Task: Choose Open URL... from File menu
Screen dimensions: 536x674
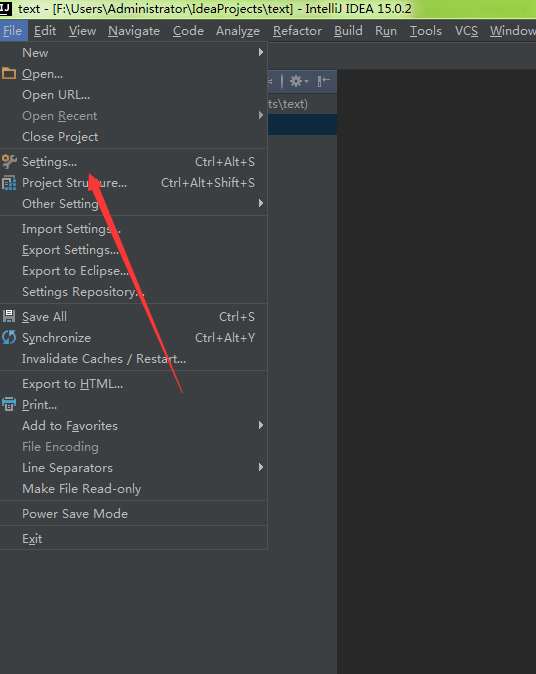Action: coord(133,95)
